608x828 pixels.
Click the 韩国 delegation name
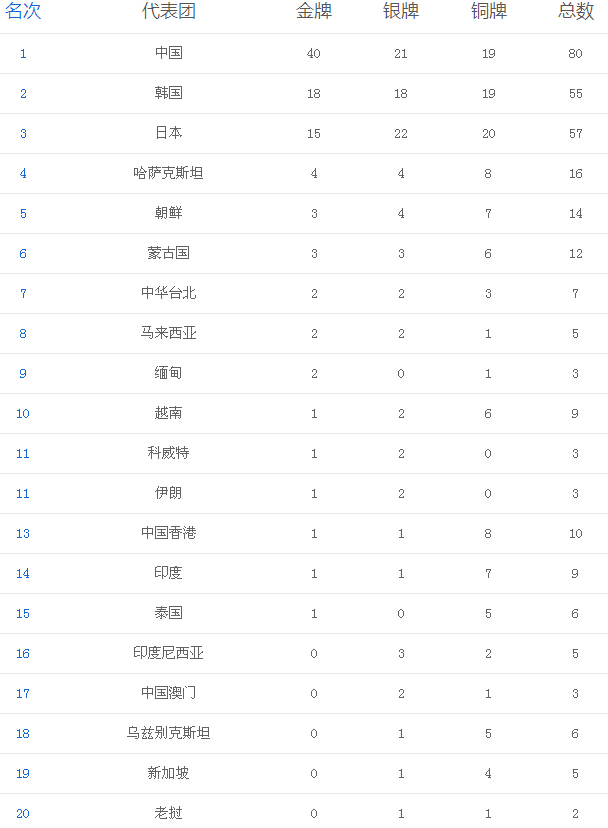(168, 93)
